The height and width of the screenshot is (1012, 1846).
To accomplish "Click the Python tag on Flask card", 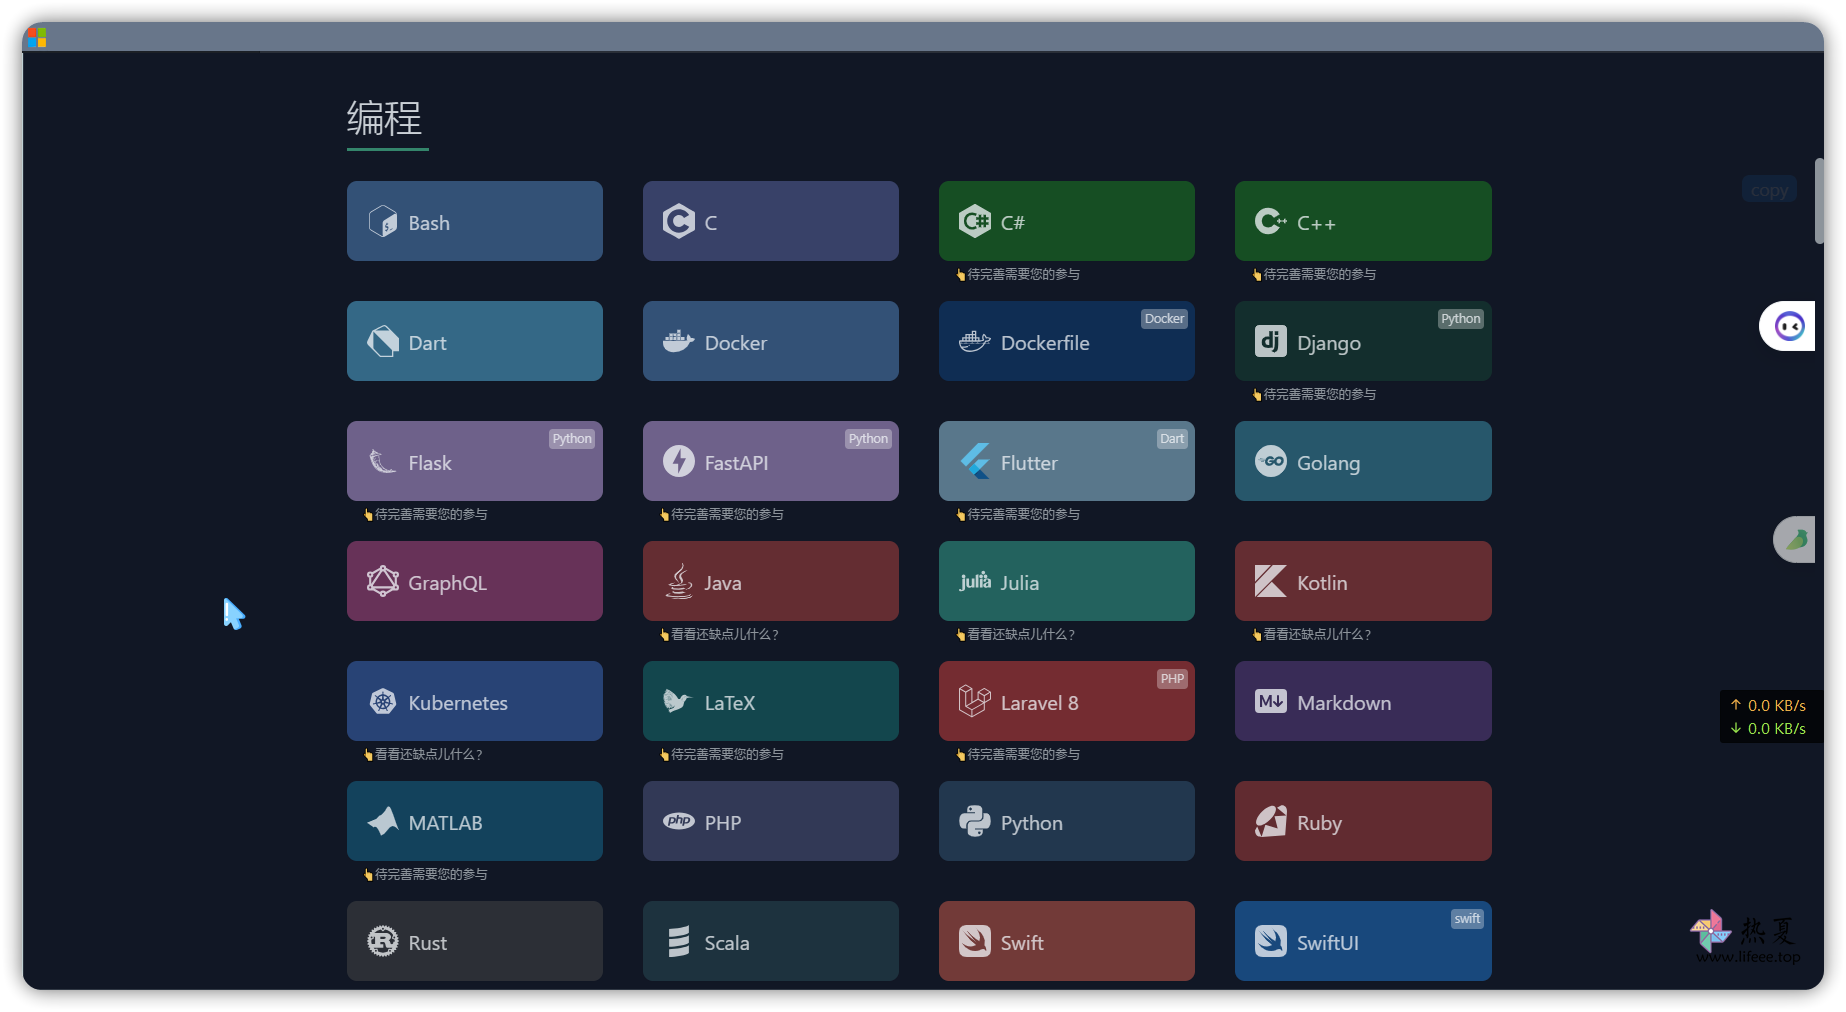I will 572,439.
